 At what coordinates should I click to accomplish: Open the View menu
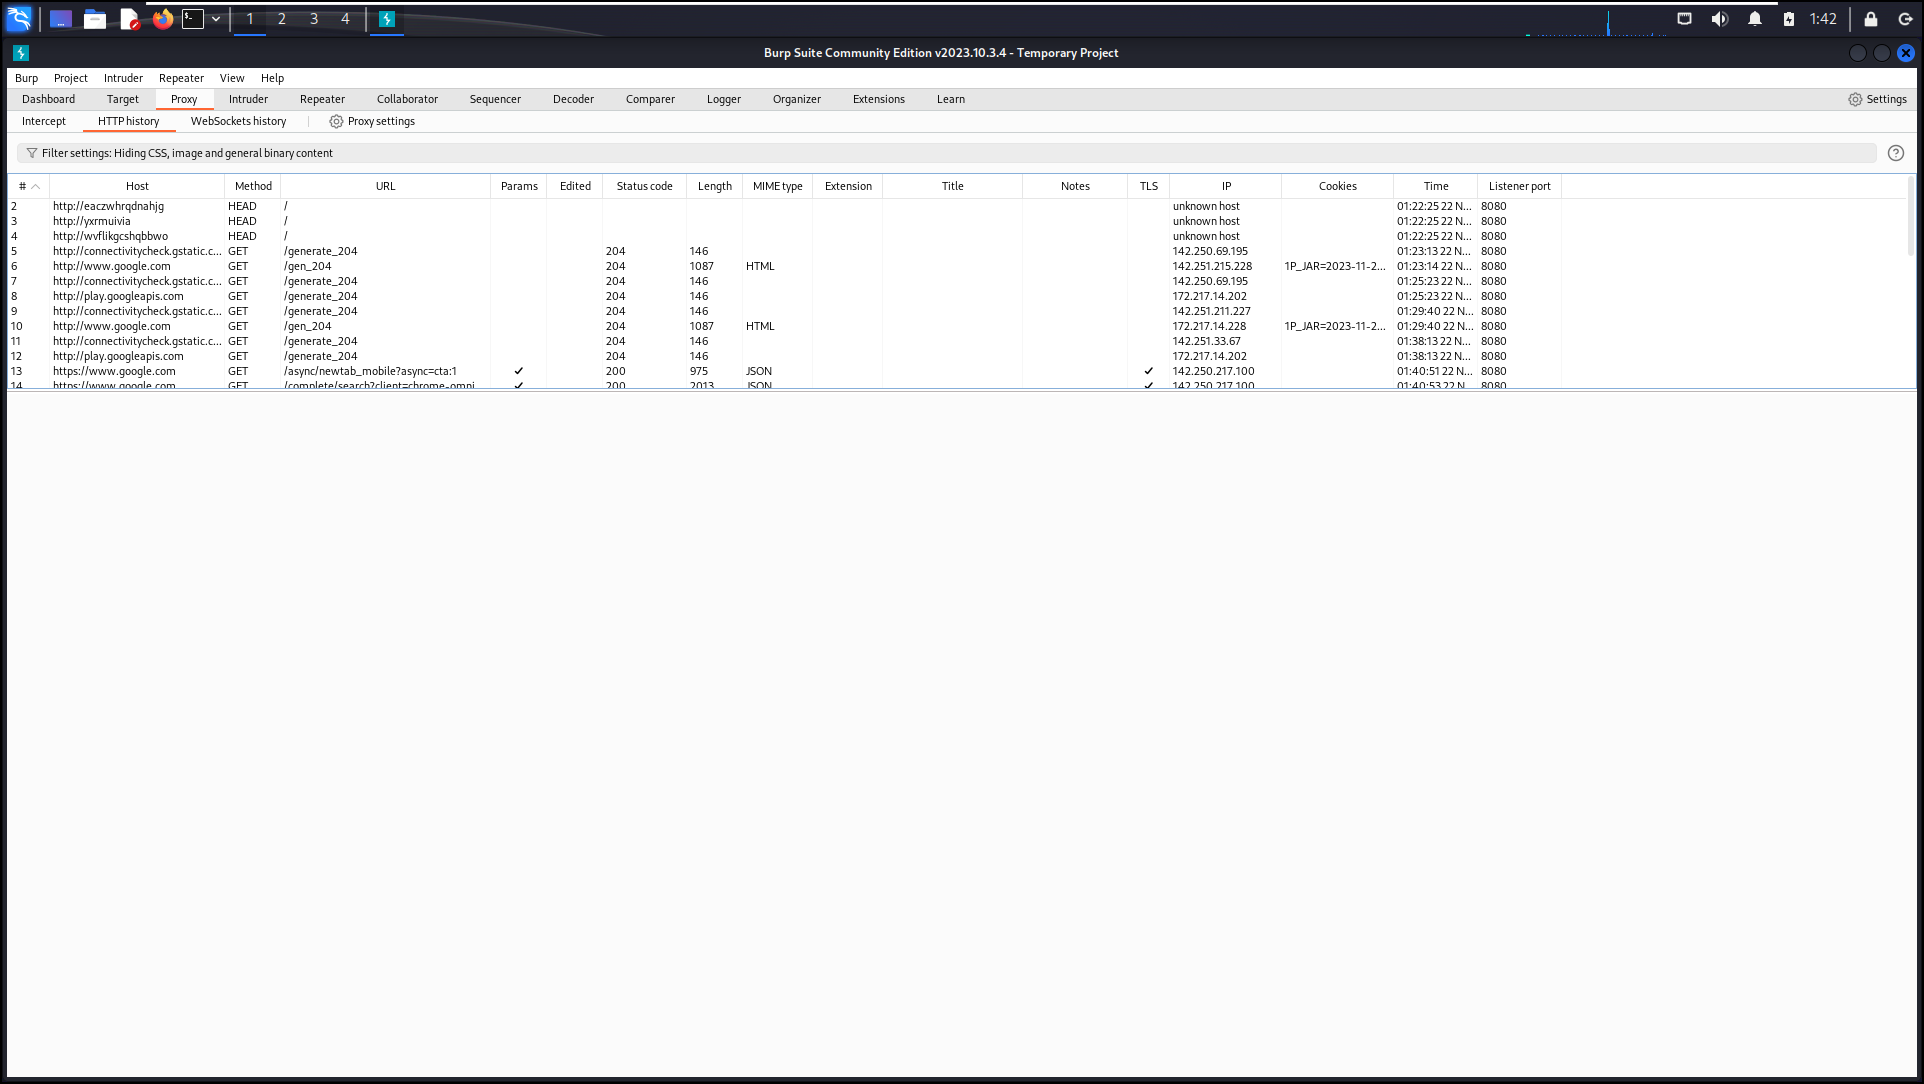click(232, 78)
